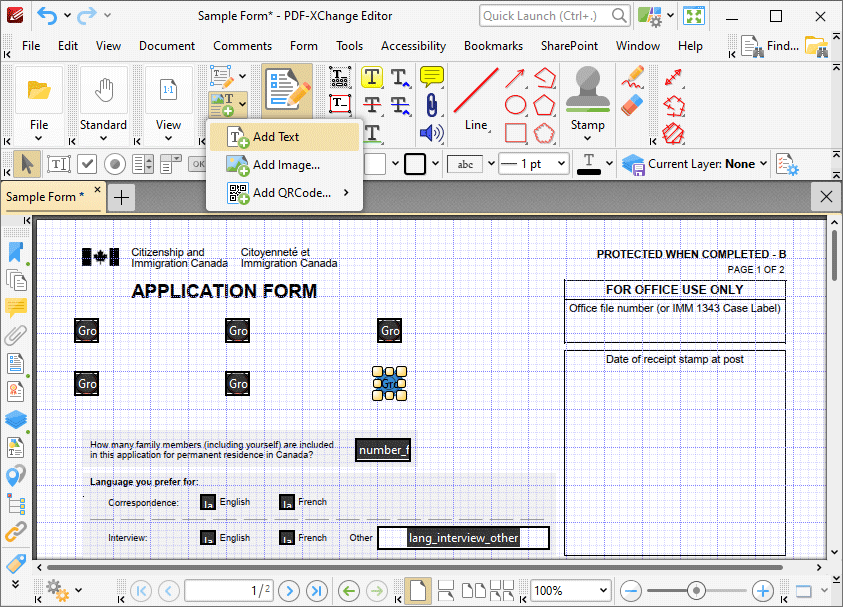Select the Cloud shape tool
The image size is (843, 607).
pyautogui.click(x=544, y=133)
